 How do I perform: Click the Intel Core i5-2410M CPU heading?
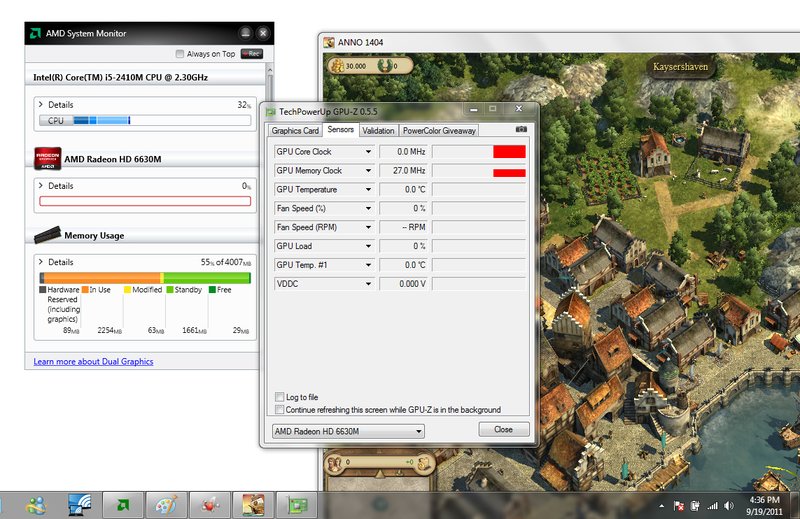click(120, 77)
